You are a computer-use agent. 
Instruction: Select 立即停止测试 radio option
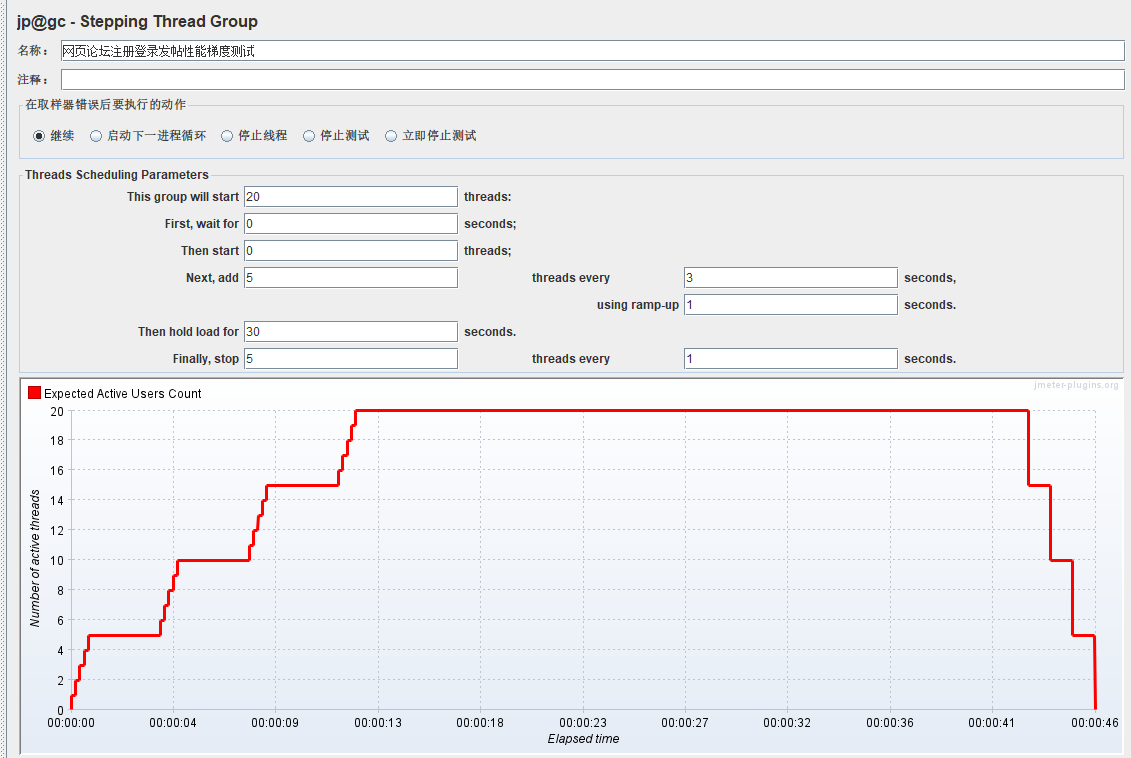391,136
